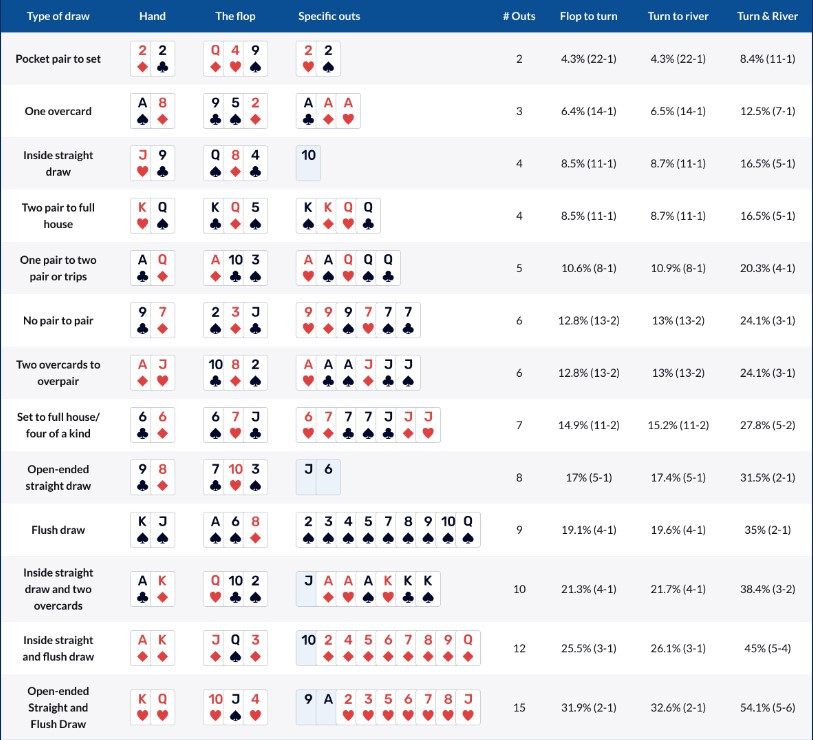813x740 pixels.
Task: Select the '38.4% (3-2)' value
Action: 767,589
